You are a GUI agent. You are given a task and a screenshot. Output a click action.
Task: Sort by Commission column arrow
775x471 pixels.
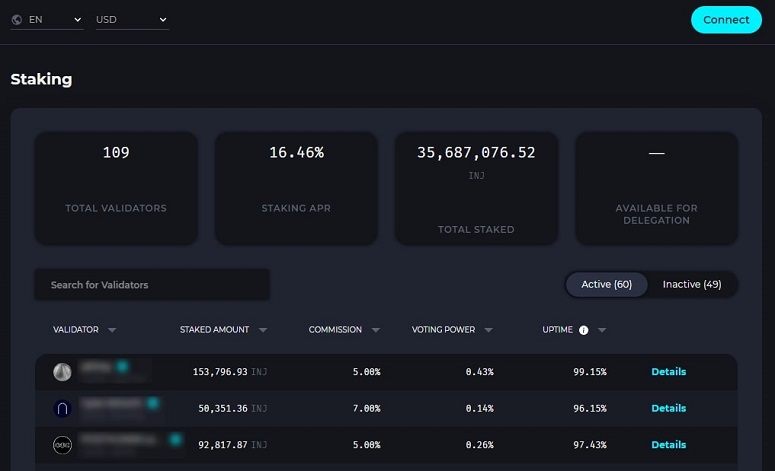coord(376,330)
